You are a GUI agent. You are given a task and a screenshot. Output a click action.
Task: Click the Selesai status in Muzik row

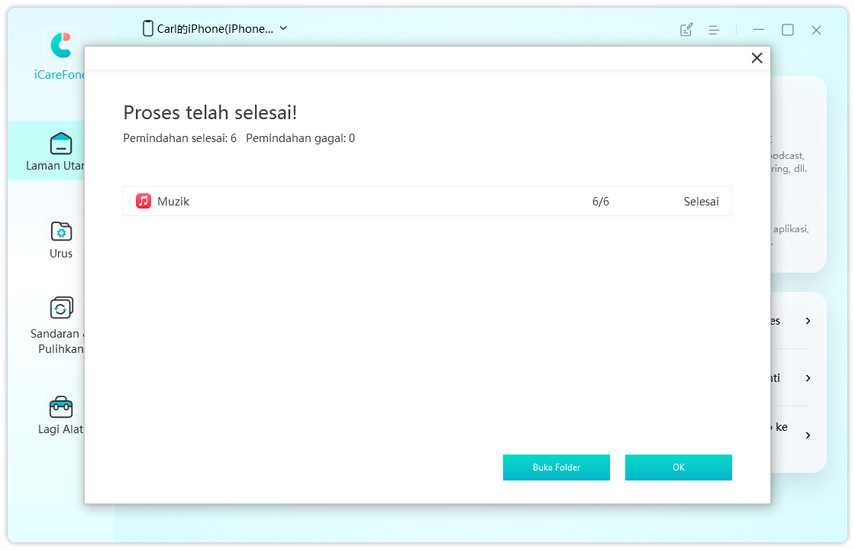[701, 201]
